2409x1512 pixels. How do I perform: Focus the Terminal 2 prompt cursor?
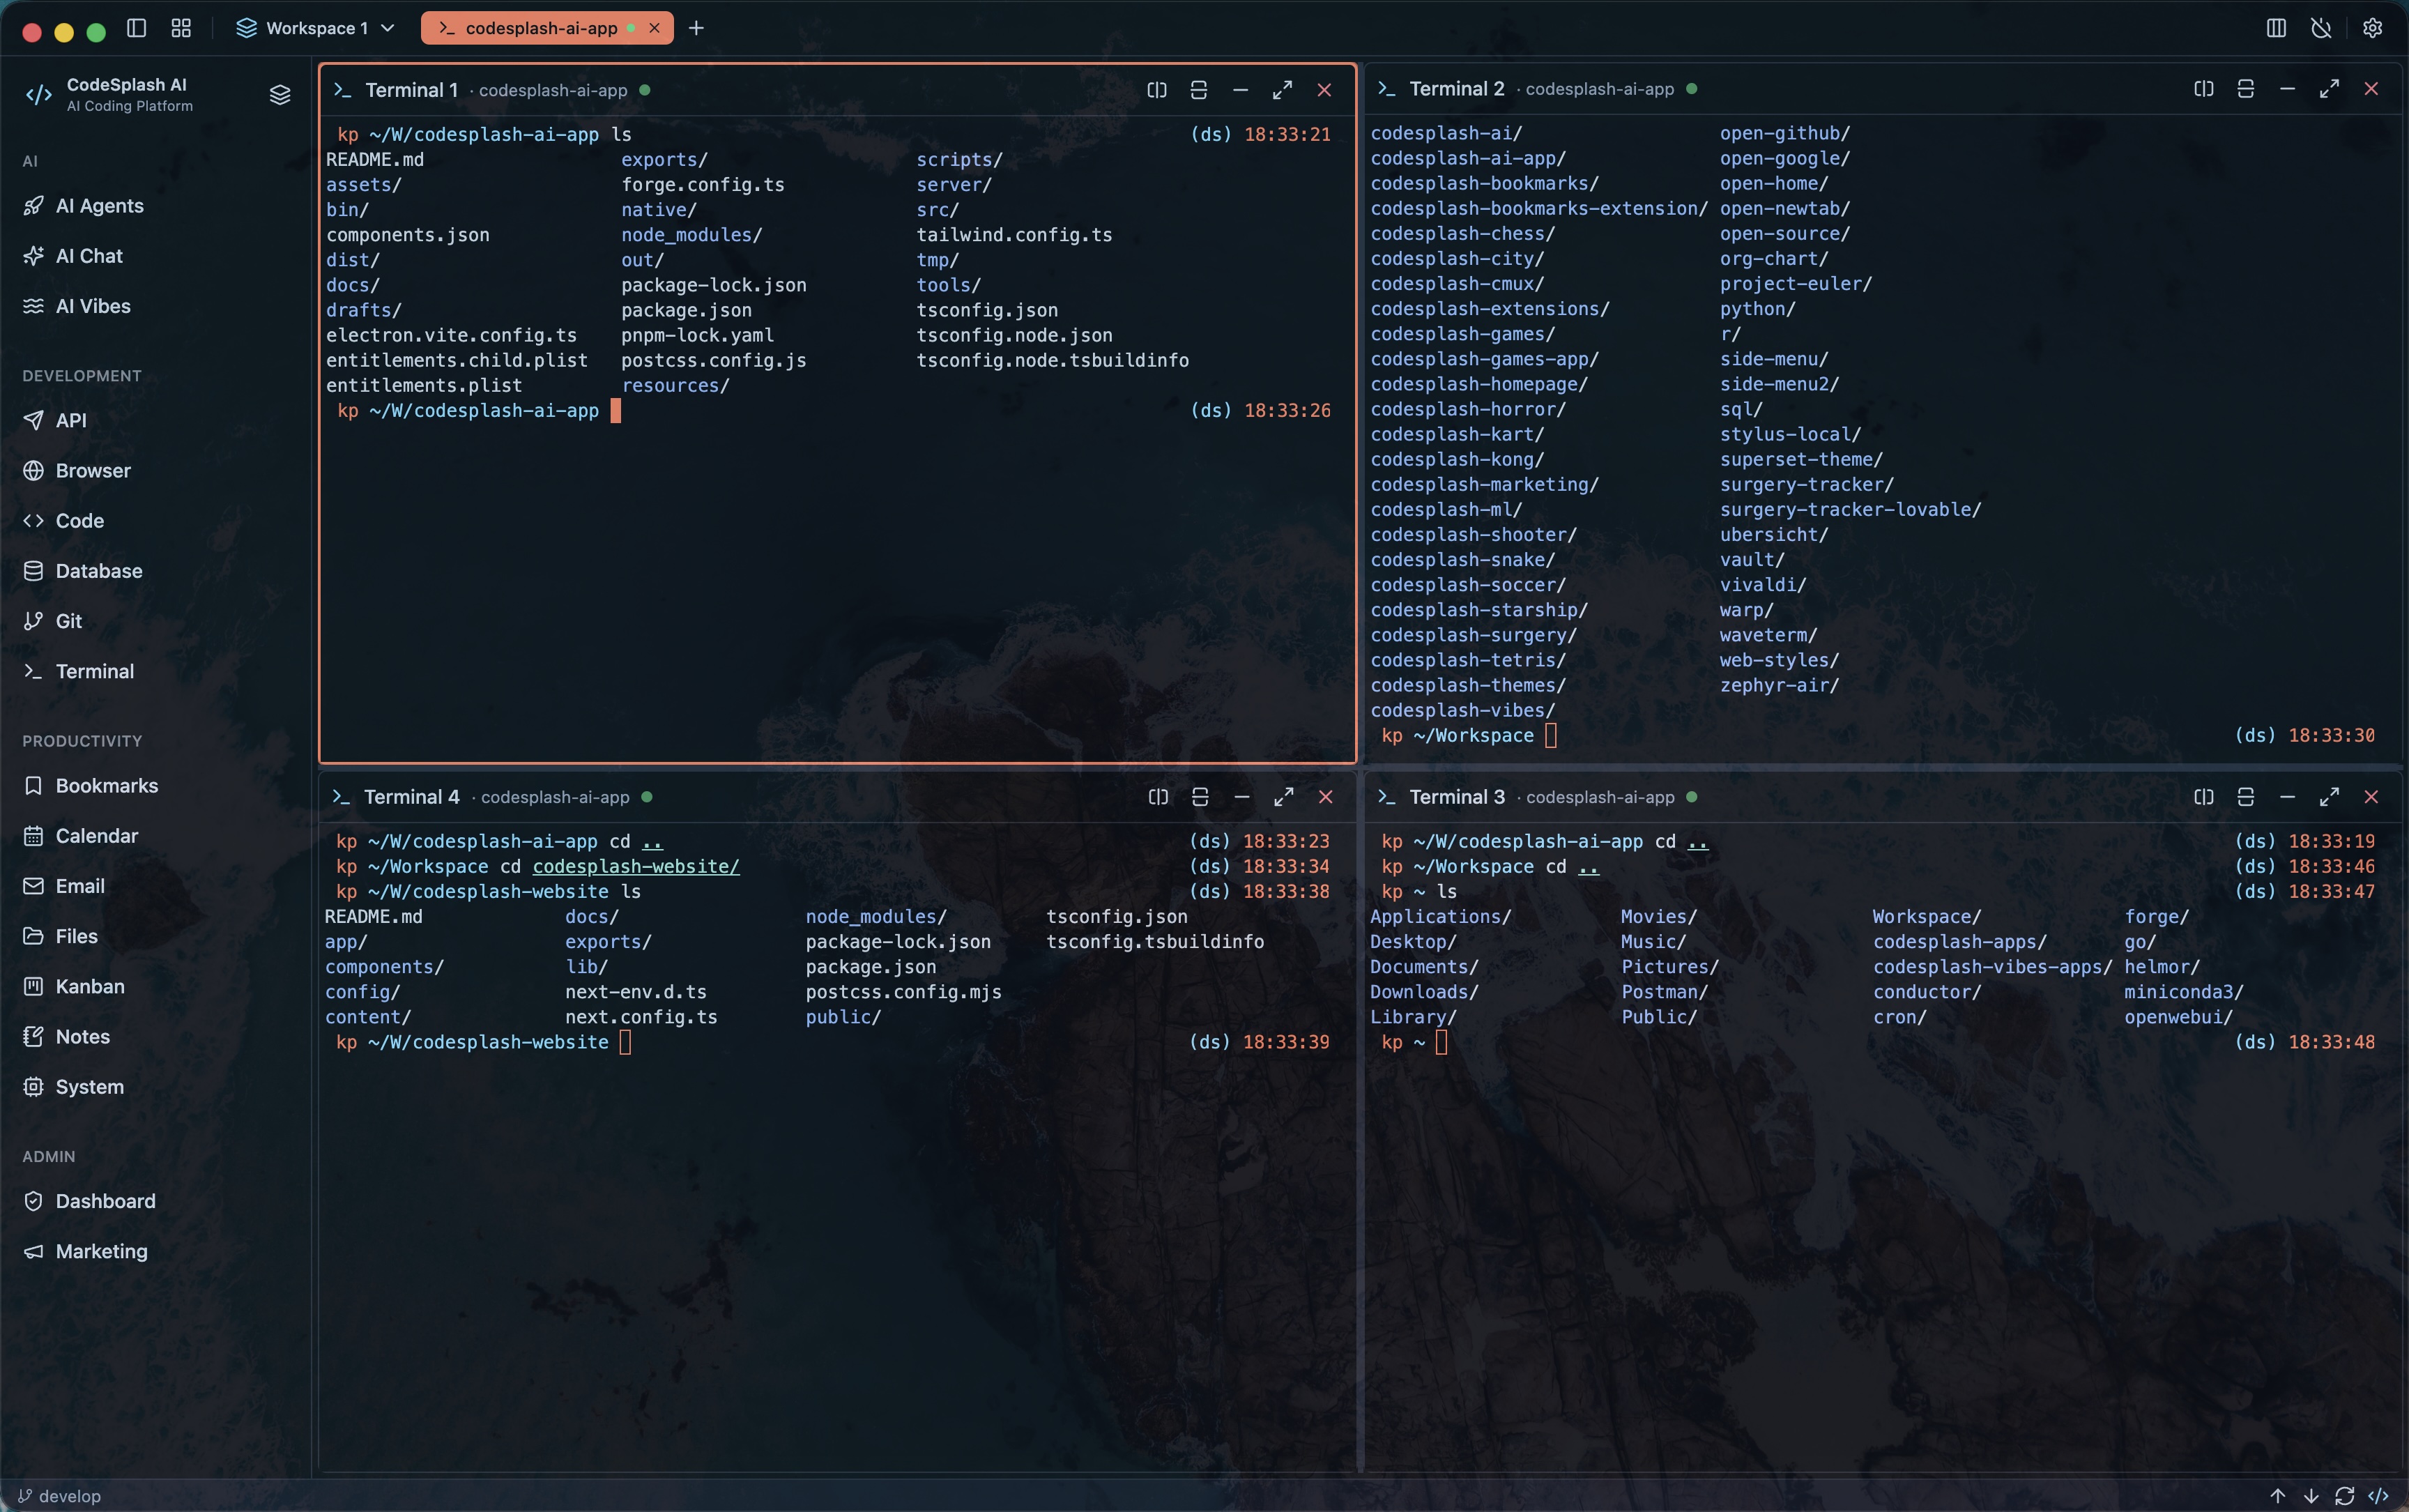pos(1551,735)
